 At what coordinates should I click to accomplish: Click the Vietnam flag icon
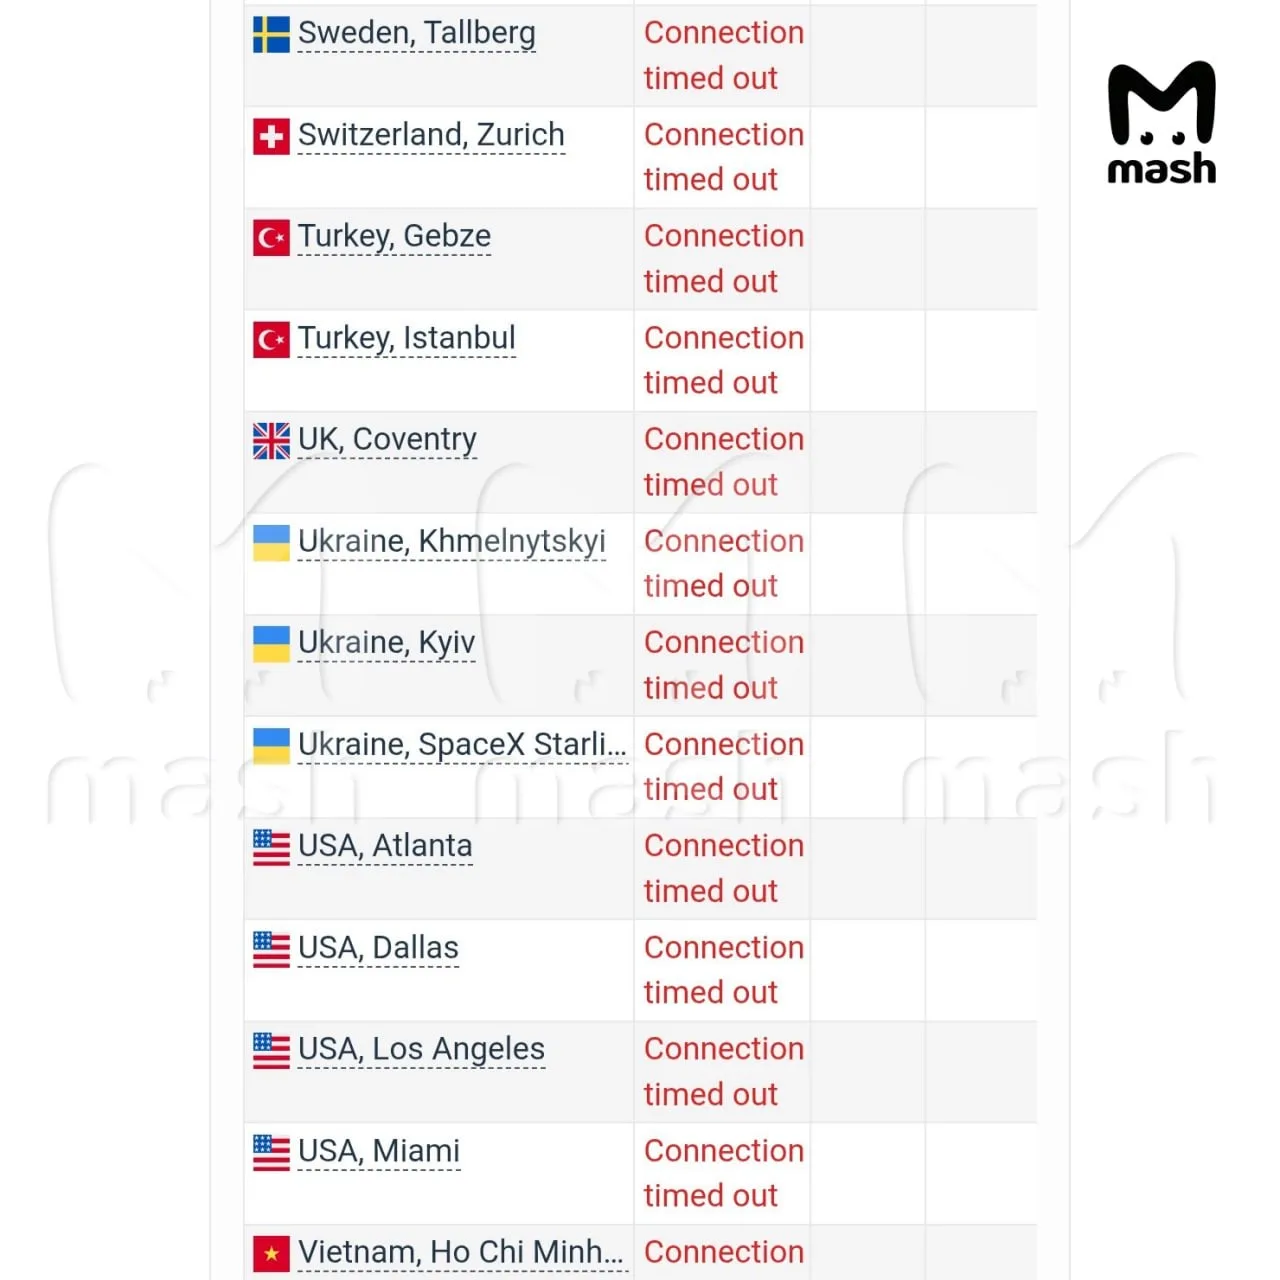pyautogui.click(x=271, y=1253)
